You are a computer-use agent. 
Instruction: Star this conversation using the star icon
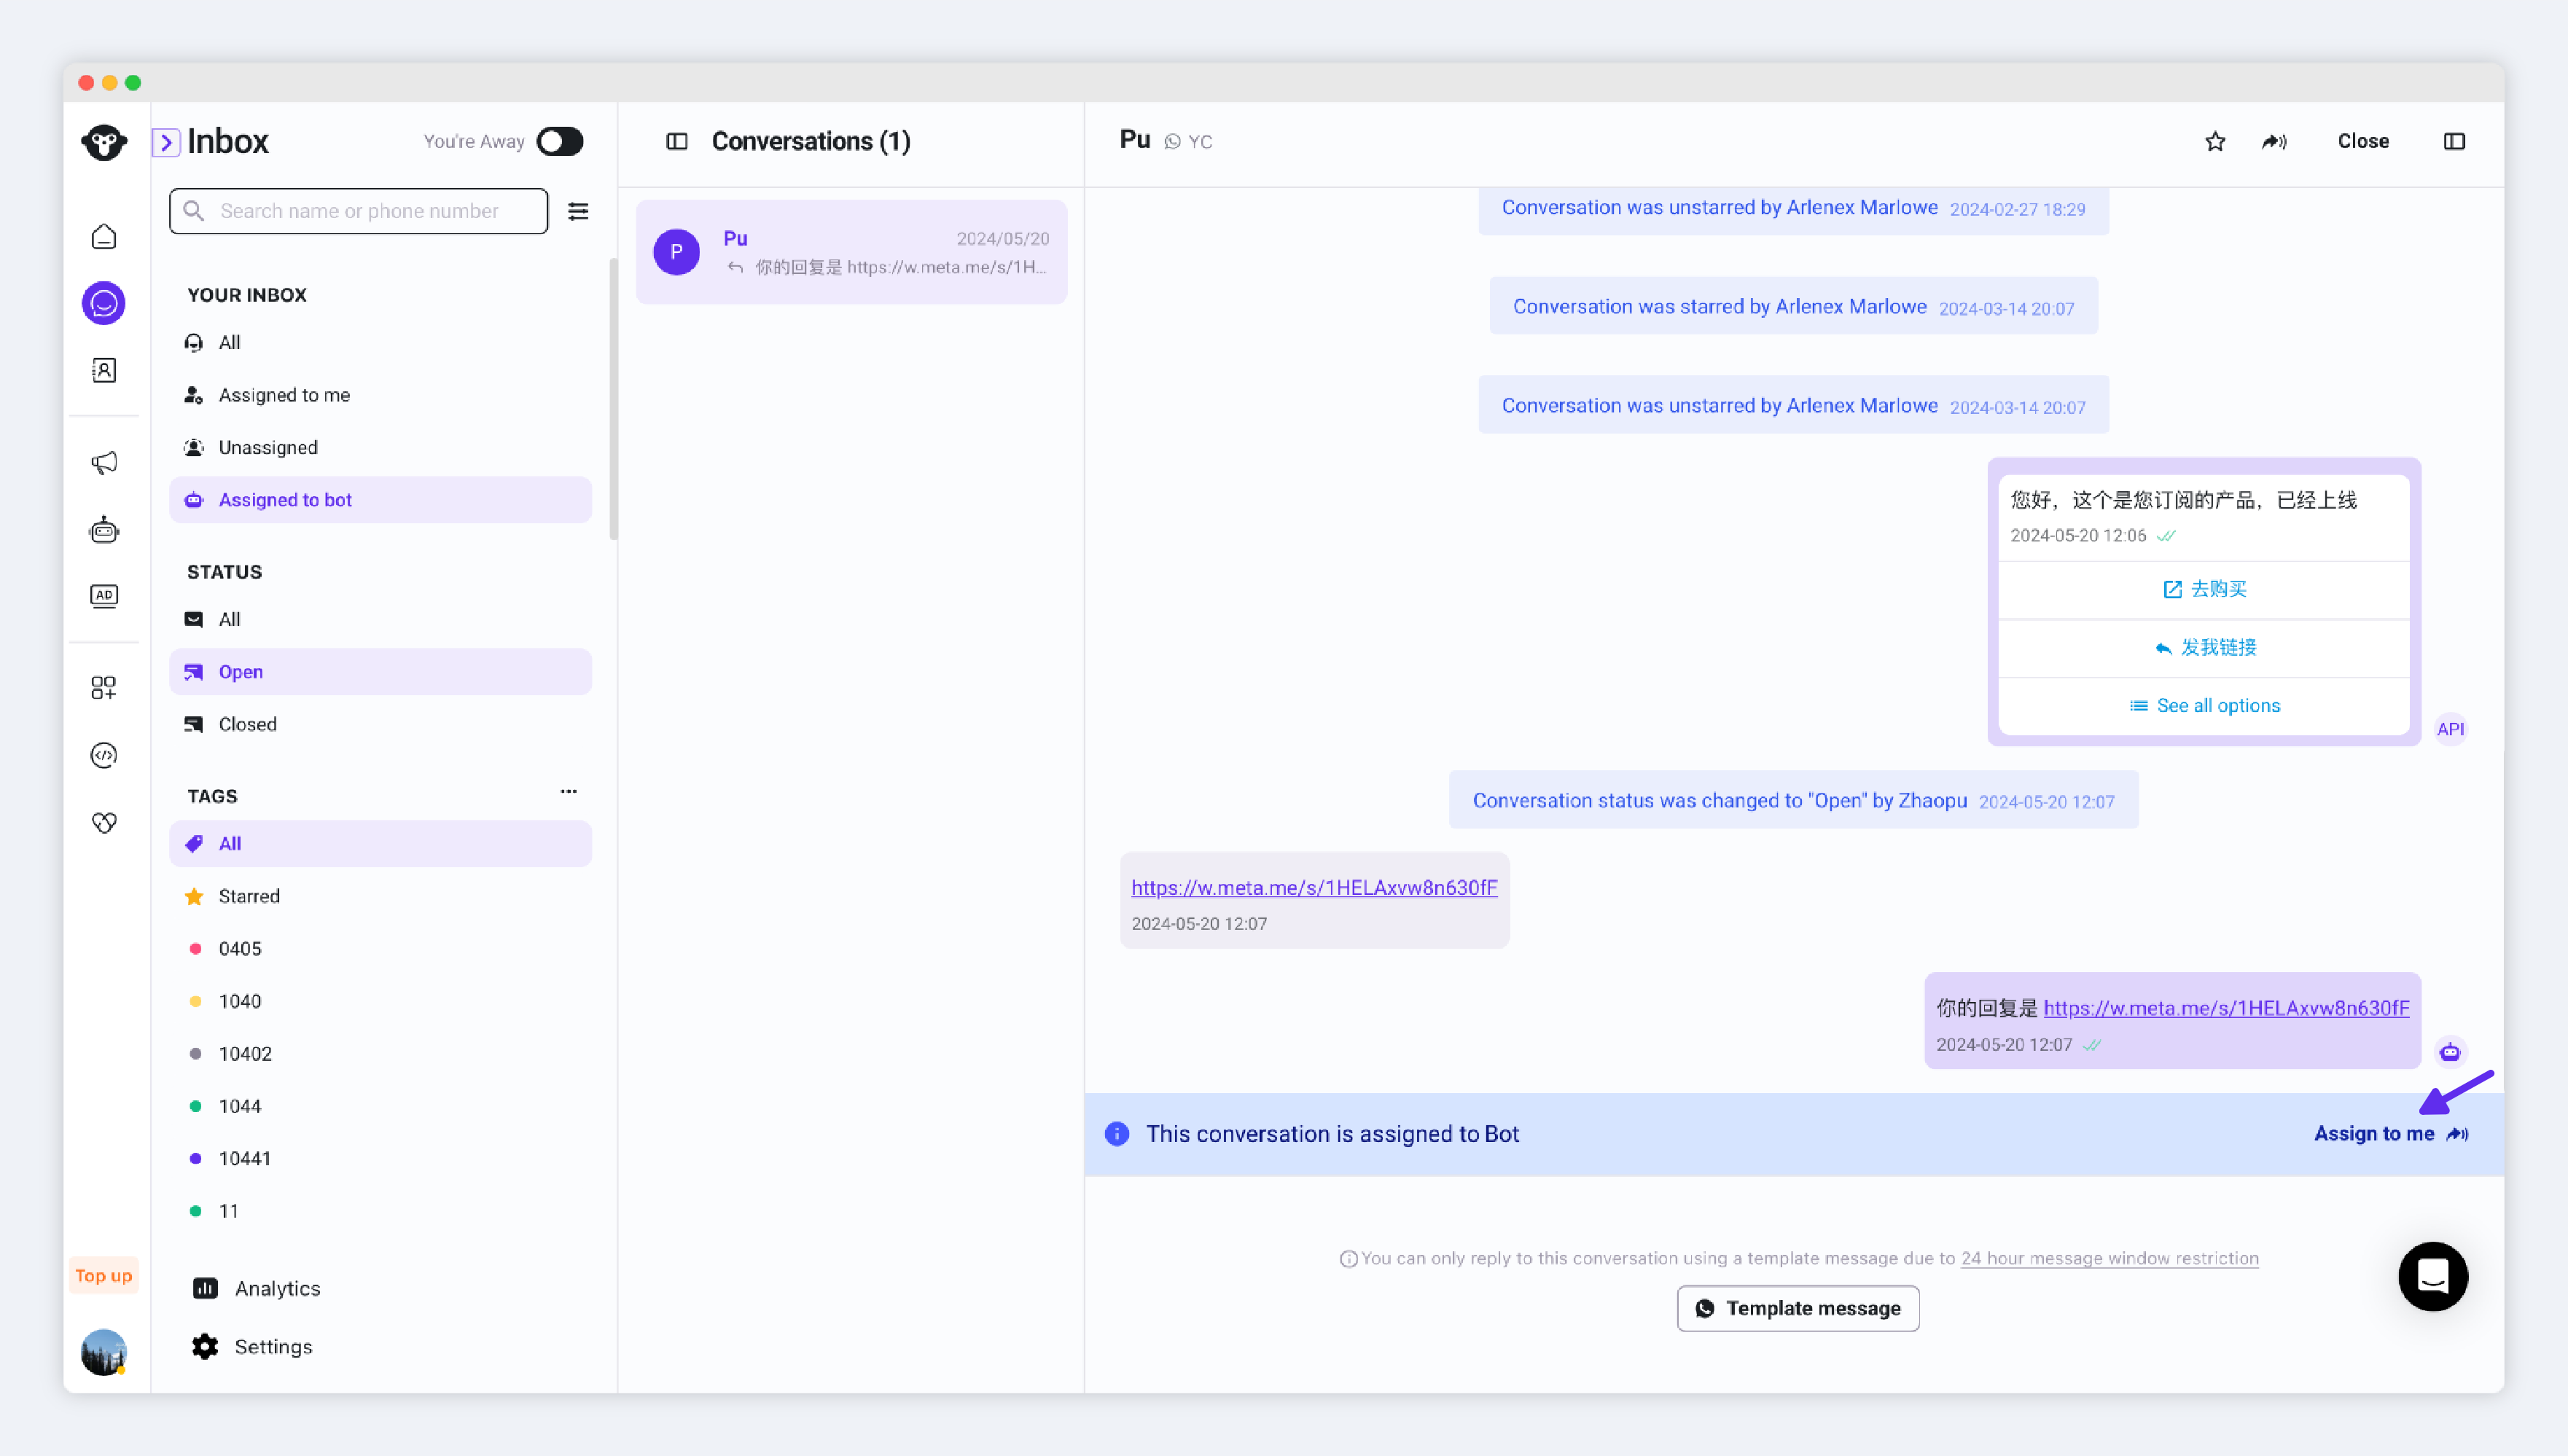point(2215,141)
